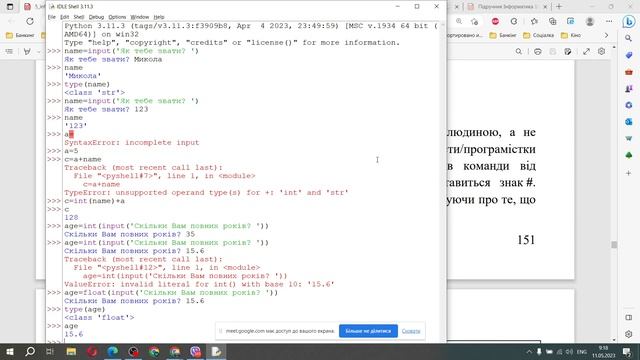Click the output <class 'float'>

tap(99, 318)
